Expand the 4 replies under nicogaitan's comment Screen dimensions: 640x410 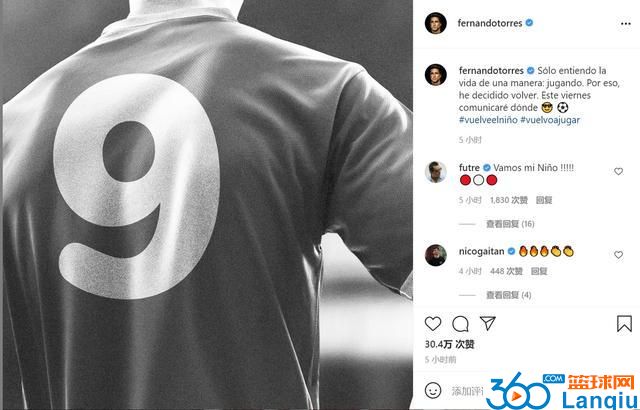coord(509,295)
